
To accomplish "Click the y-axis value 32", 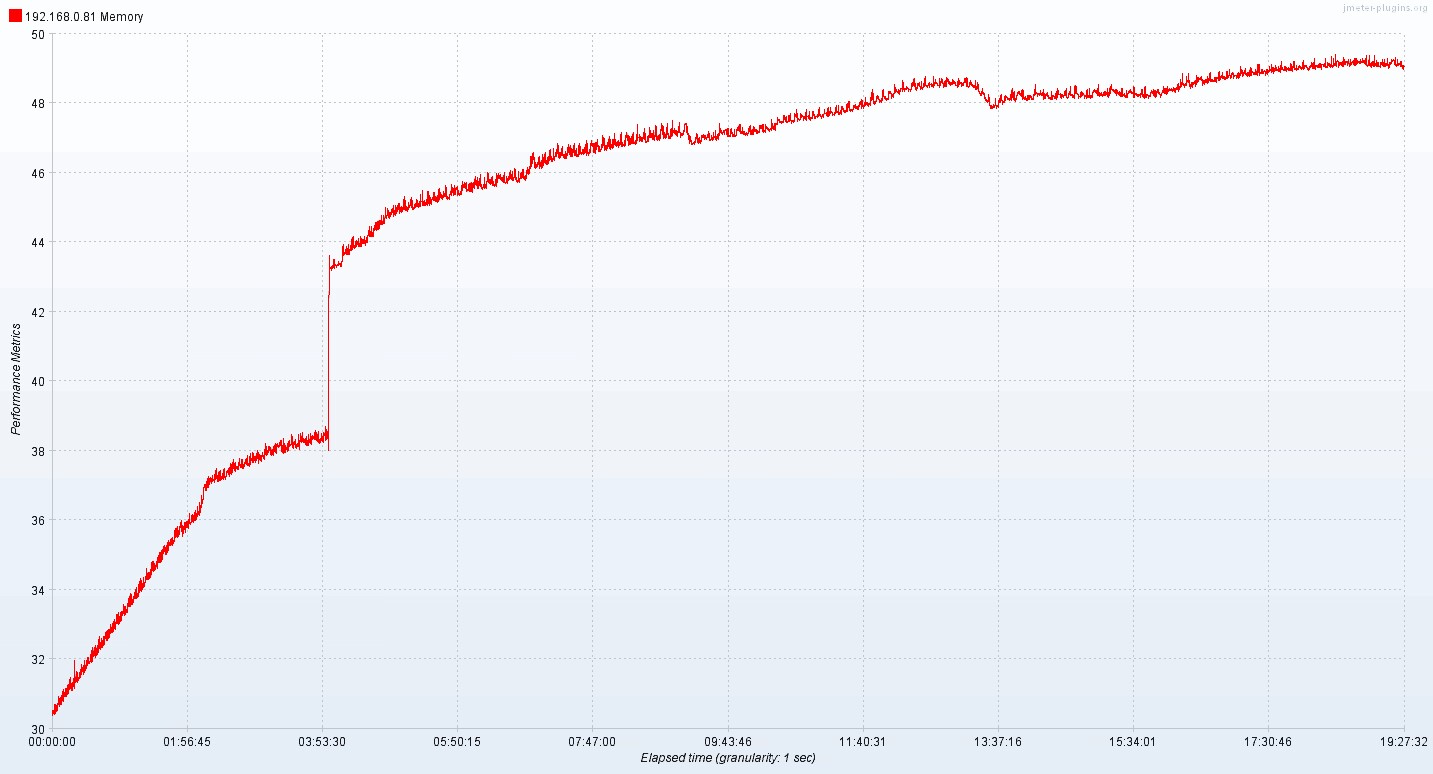I will (x=39, y=659).
